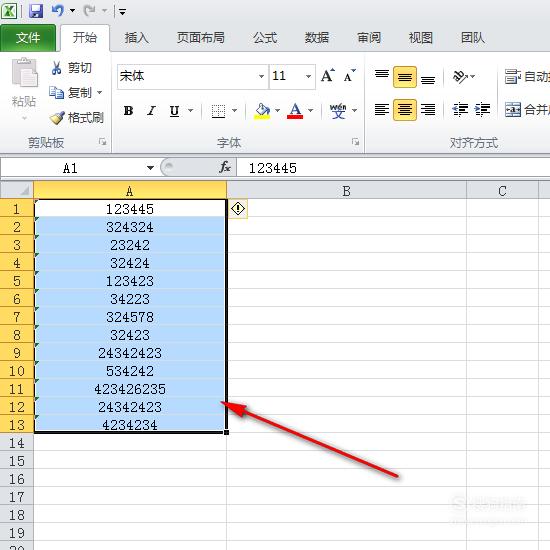550x550 pixels.
Task: Click the Save icon in quick access toolbar
Action: (x=36, y=11)
